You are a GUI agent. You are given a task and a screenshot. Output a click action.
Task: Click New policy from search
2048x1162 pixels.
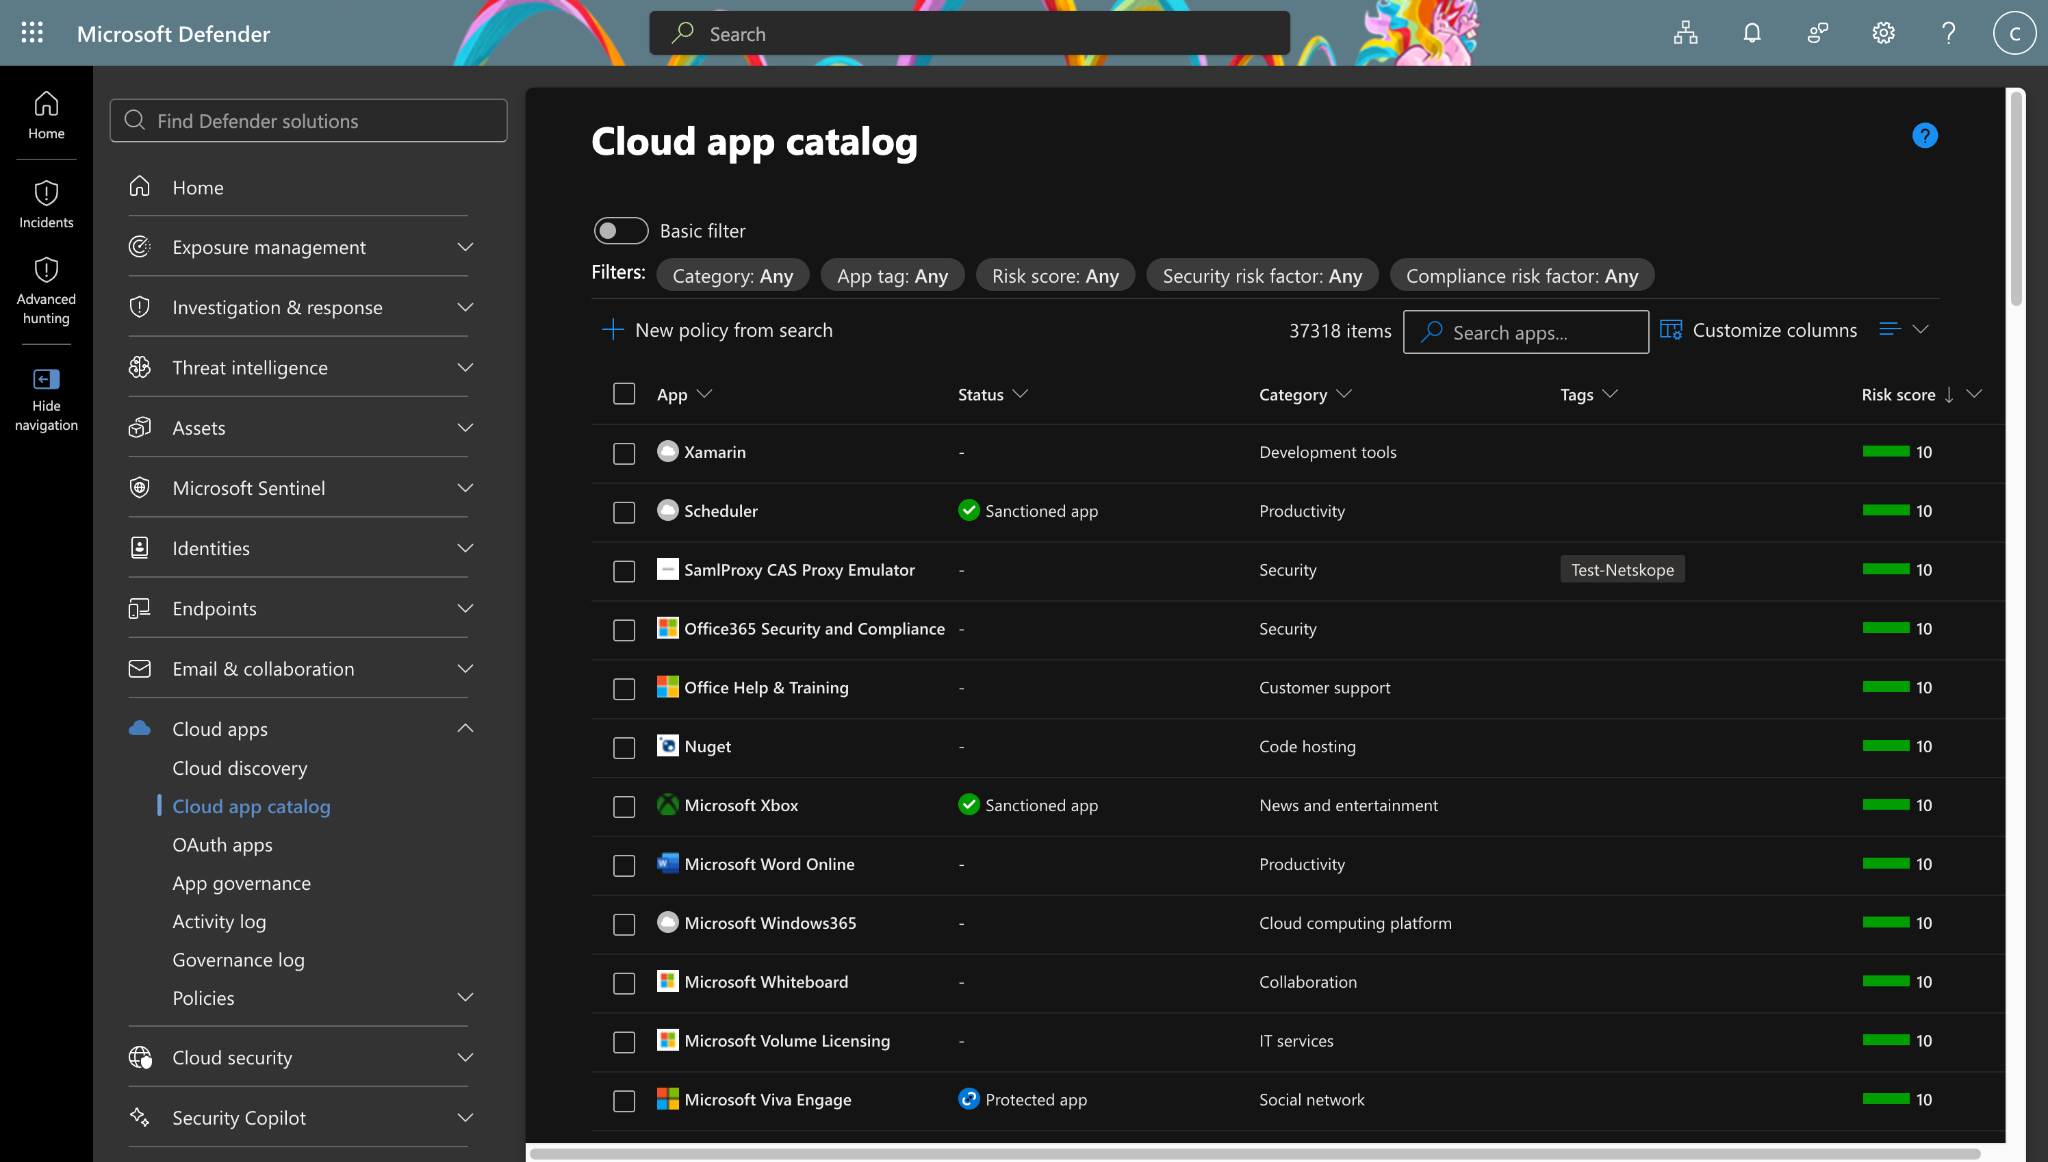pyautogui.click(x=718, y=330)
